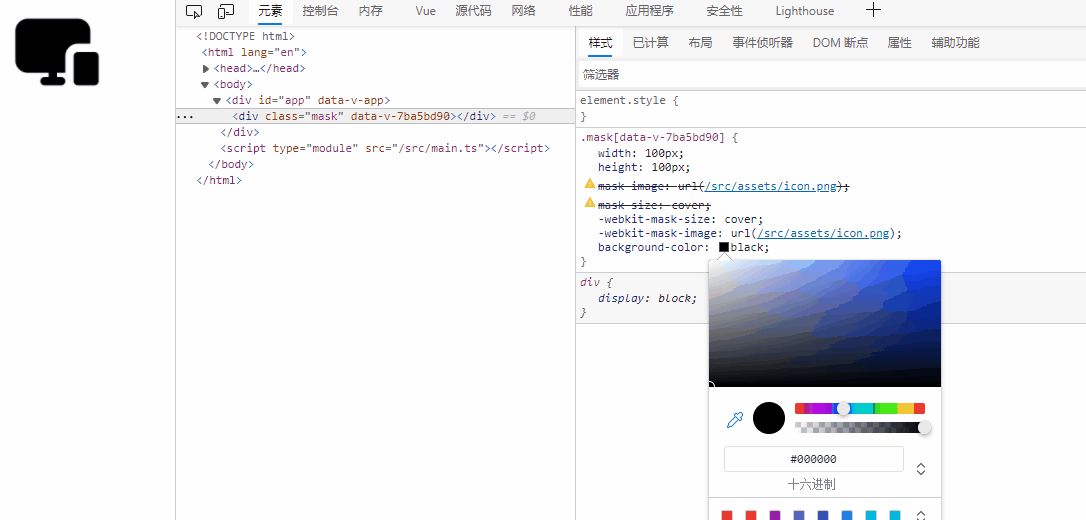Open the 网络 tab
The image size is (1086, 520).
pos(523,11)
